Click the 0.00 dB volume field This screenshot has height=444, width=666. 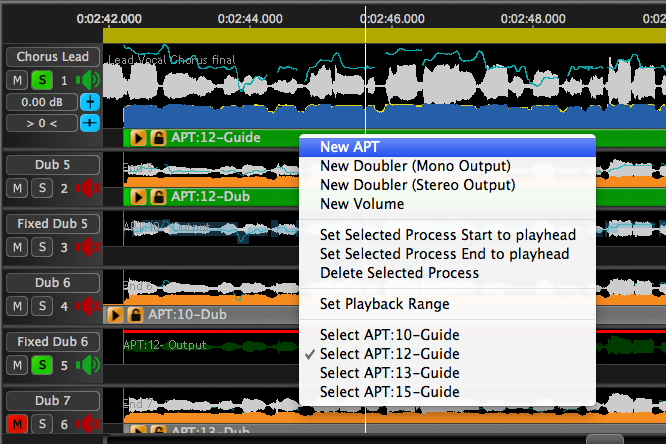click(40, 102)
